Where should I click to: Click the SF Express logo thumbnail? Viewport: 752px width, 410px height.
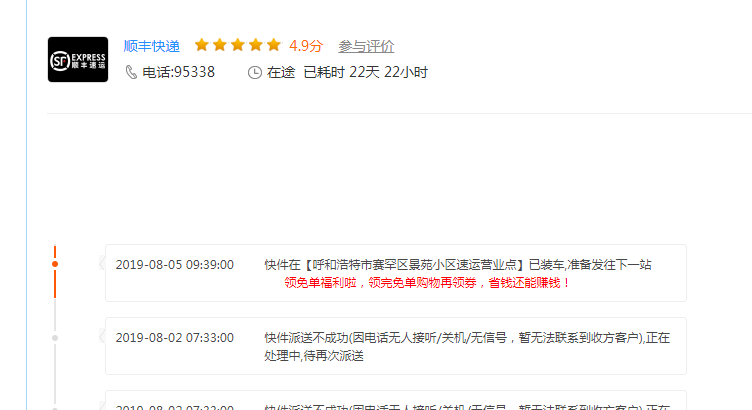pyautogui.click(x=78, y=59)
